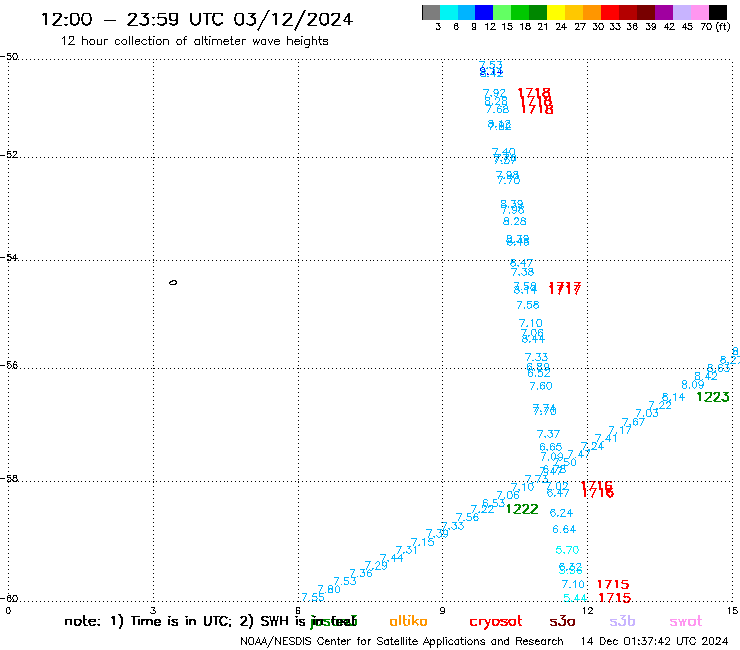Click the wave height value '8.26'
Viewport: 740px width, 650px height.
coord(514,221)
